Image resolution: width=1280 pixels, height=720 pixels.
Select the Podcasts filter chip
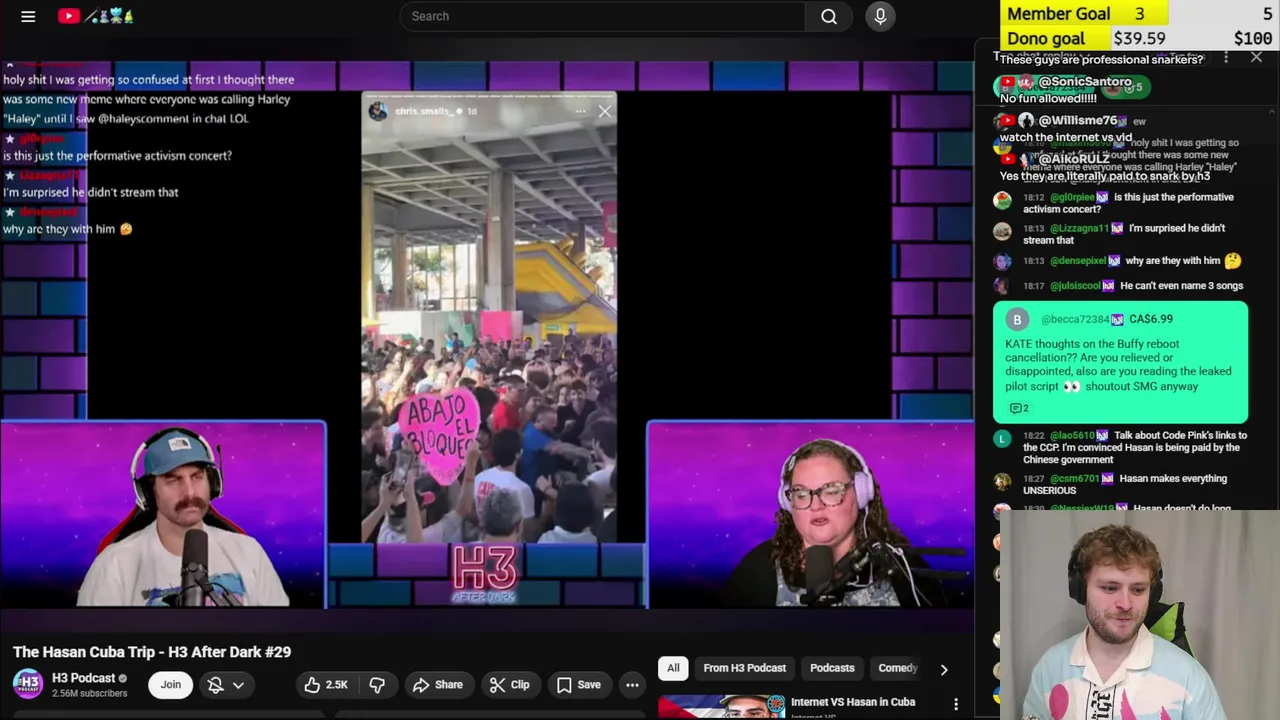[x=832, y=668]
